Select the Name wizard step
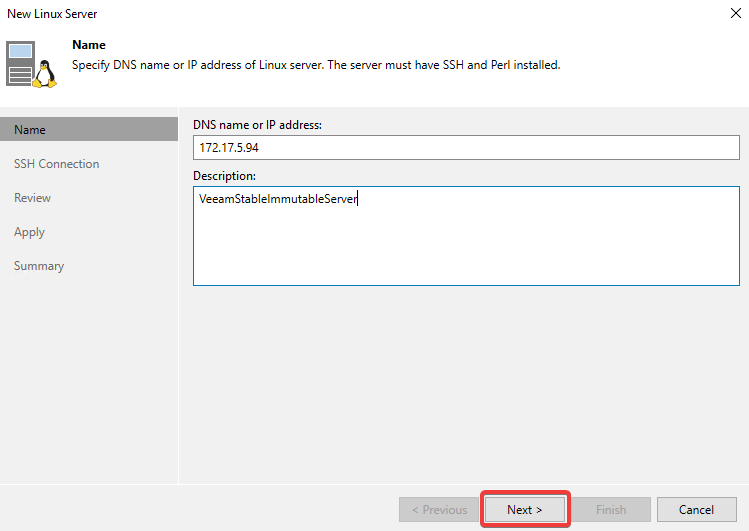 click(x=30, y=130)
